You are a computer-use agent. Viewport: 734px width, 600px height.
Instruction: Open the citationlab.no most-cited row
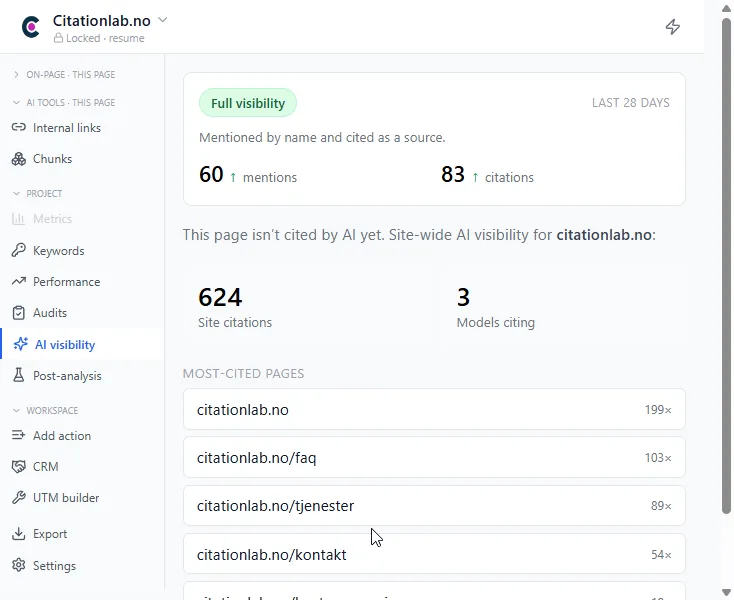434,409
